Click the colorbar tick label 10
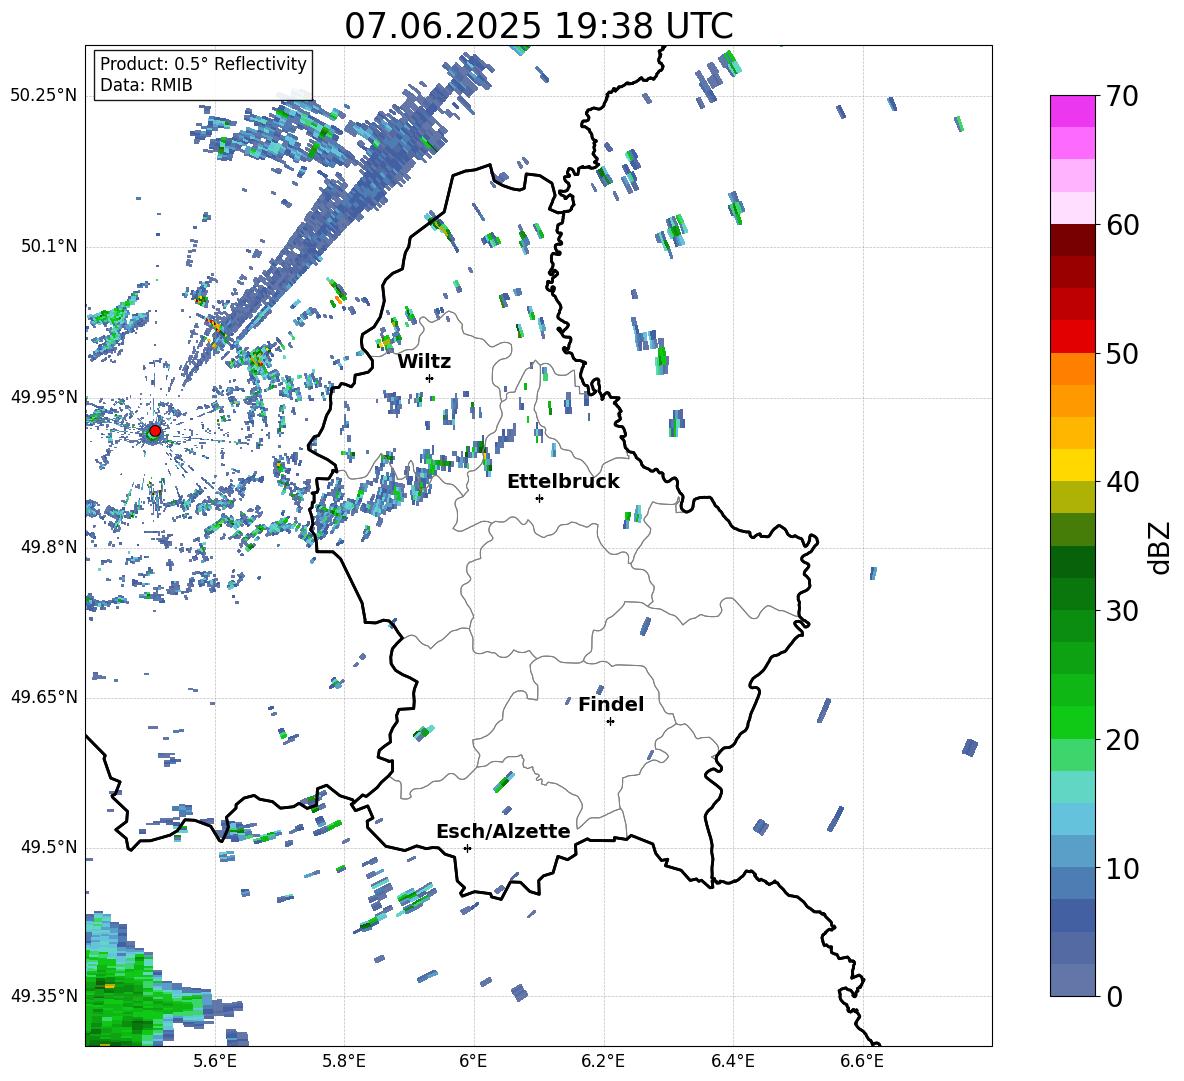The width and height of the screenshot is (1184, 1081). tap(1122, 868)
